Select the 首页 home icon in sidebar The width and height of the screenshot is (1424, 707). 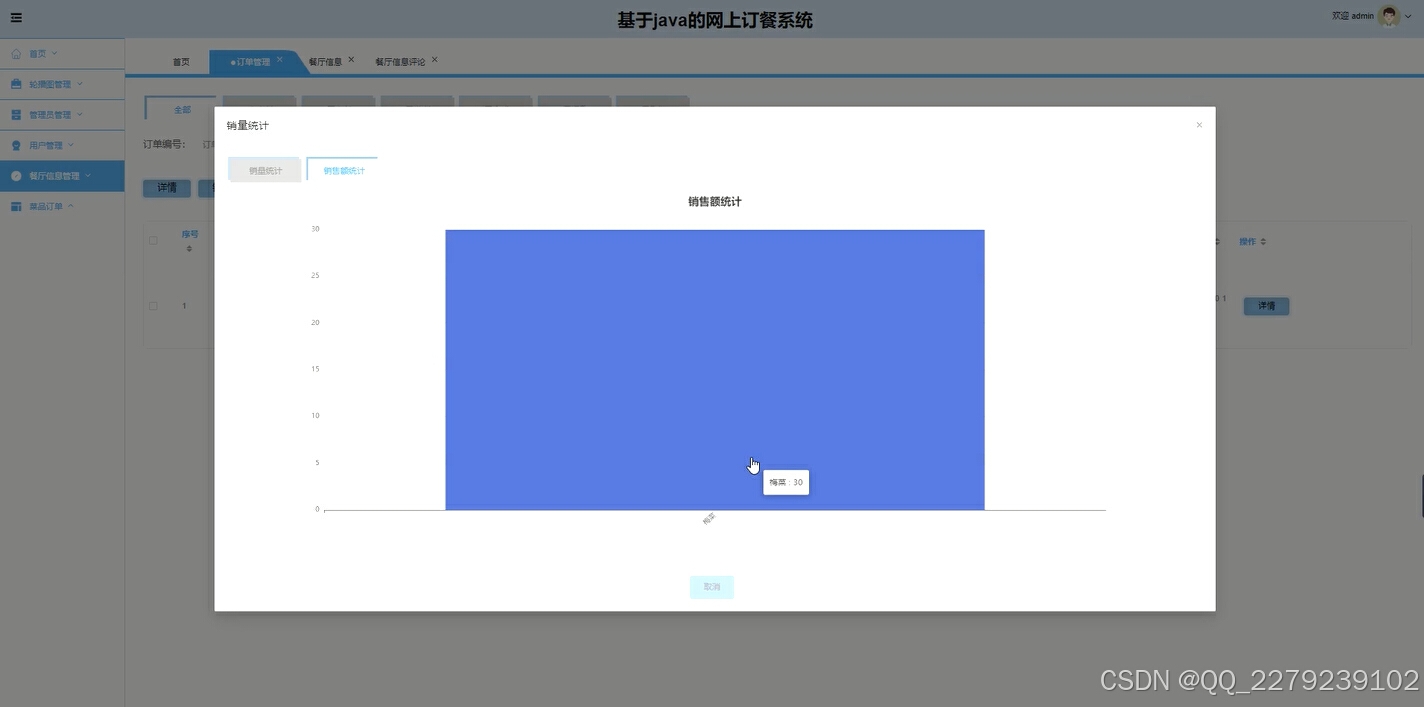click(x=15, y=53)
